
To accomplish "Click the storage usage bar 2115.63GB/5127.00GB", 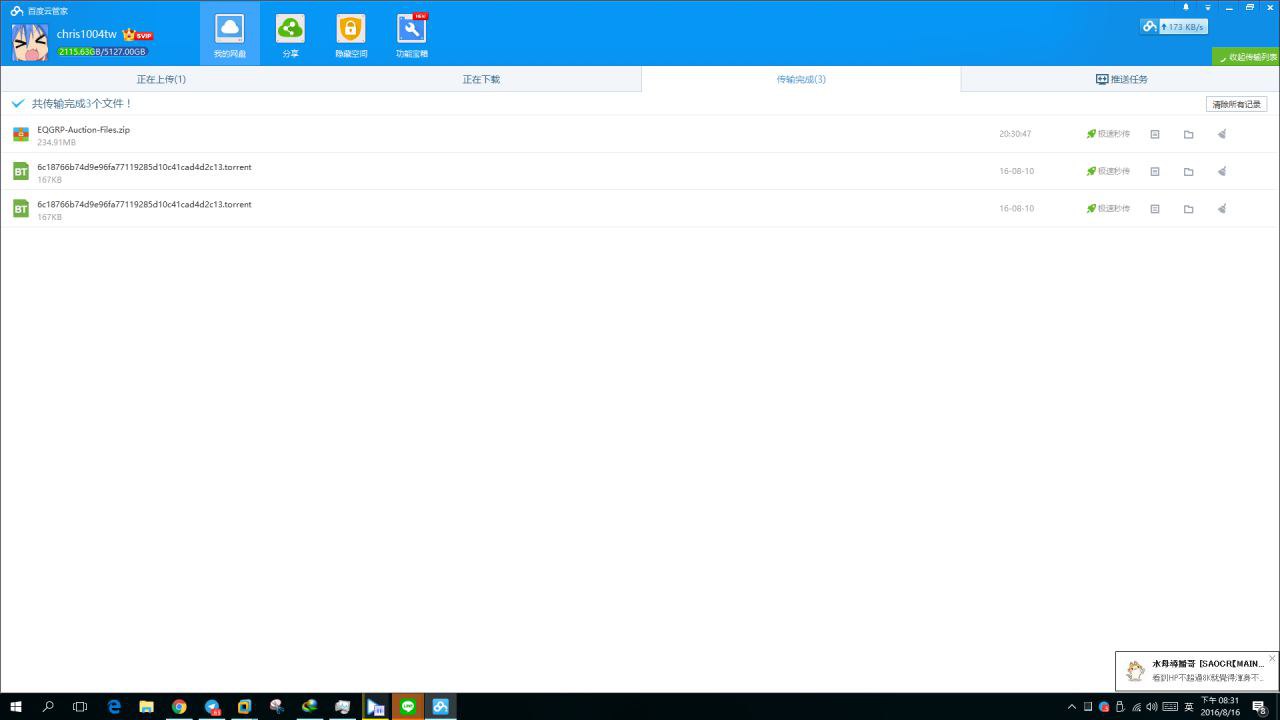I will [x=102, y=52].
